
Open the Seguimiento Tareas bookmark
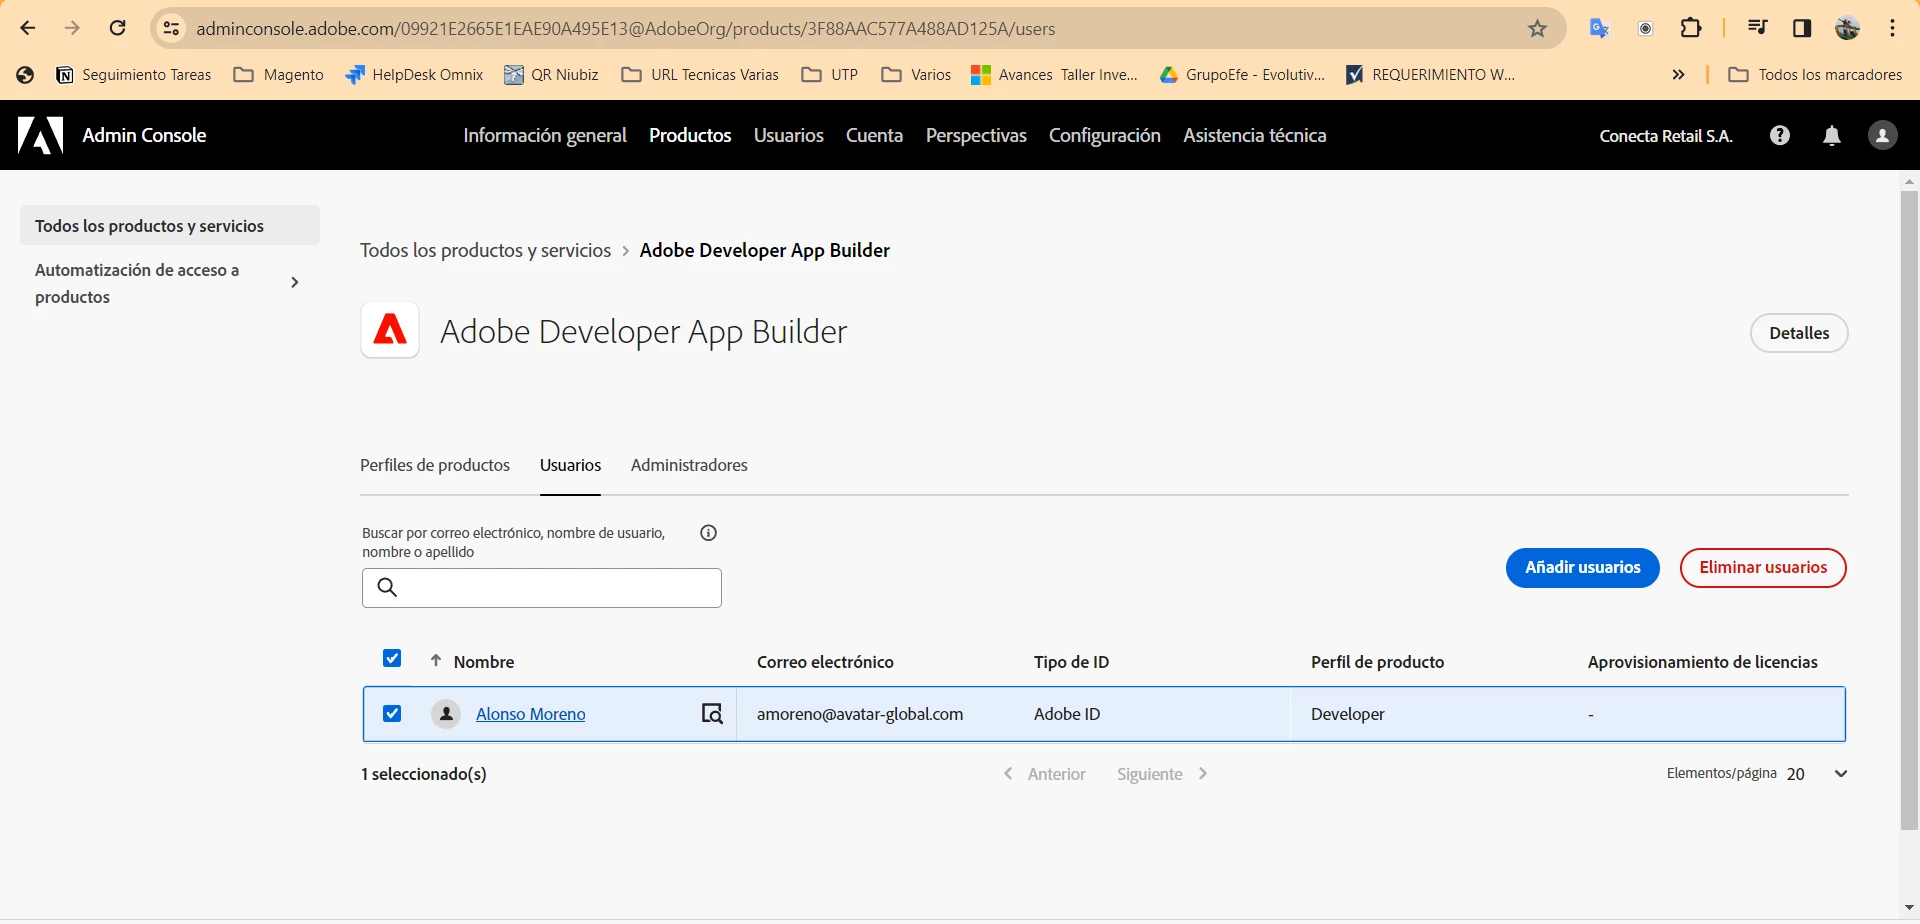(134, 75)
